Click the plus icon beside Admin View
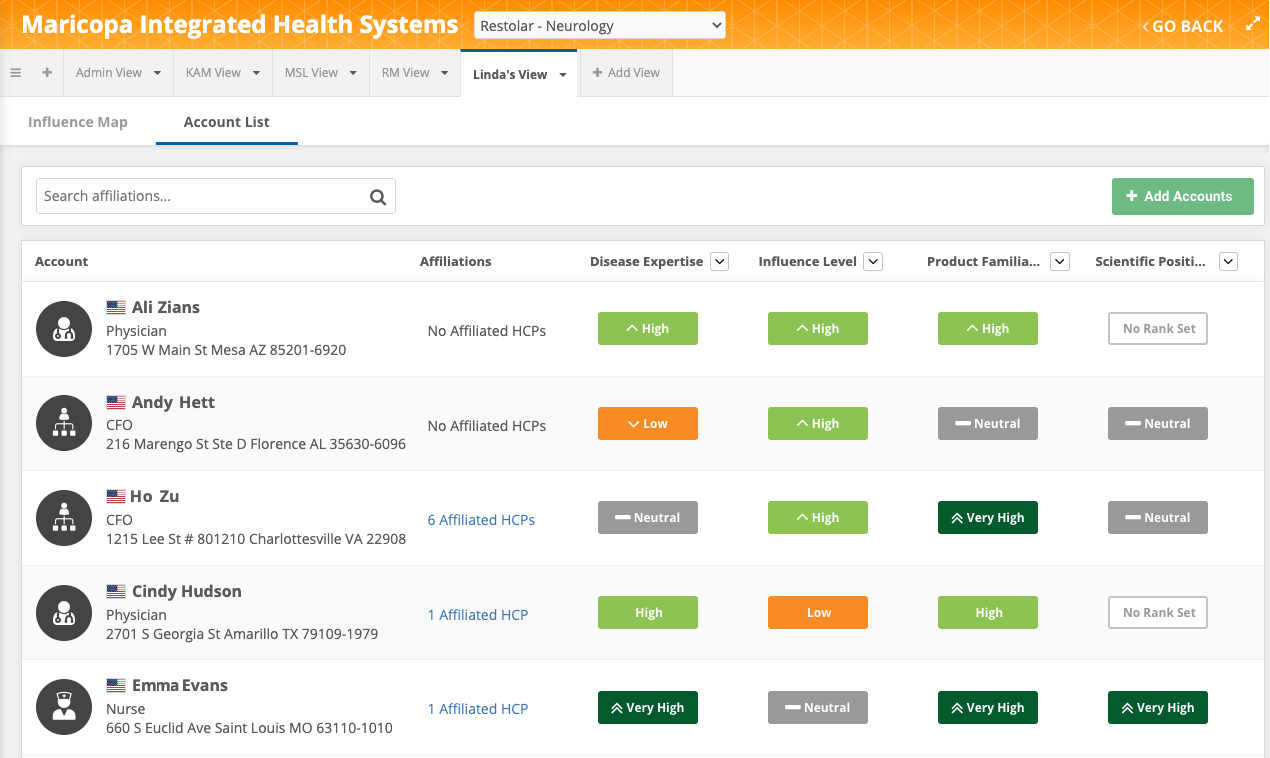Viewport: 1270px width, 758px height. click(x=47, y=73)
